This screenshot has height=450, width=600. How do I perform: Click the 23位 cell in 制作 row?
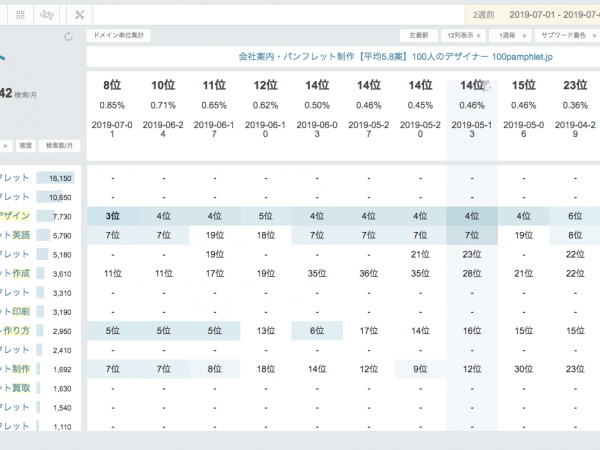pyautogui.click(x=575, y=369)
